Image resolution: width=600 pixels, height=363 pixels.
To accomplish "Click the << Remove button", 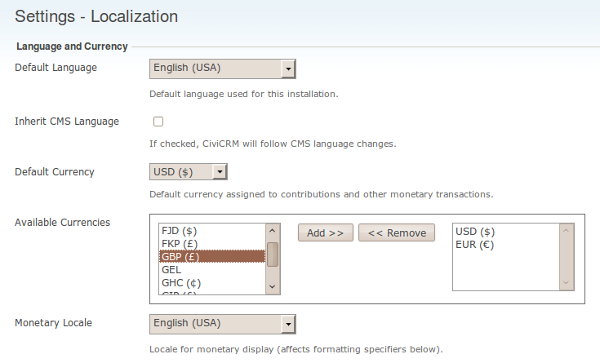I will pyautogui.click(x=396, y=233).
